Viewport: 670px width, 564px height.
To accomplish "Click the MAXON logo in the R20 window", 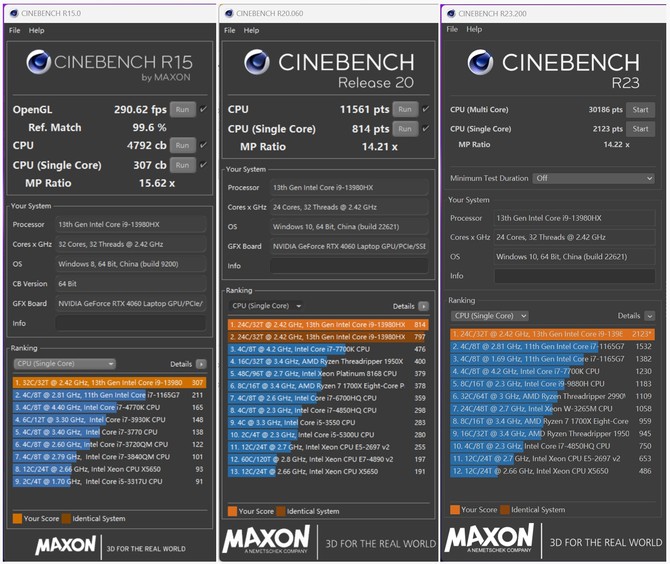I will pyautogui.click(x=266, y=540).
